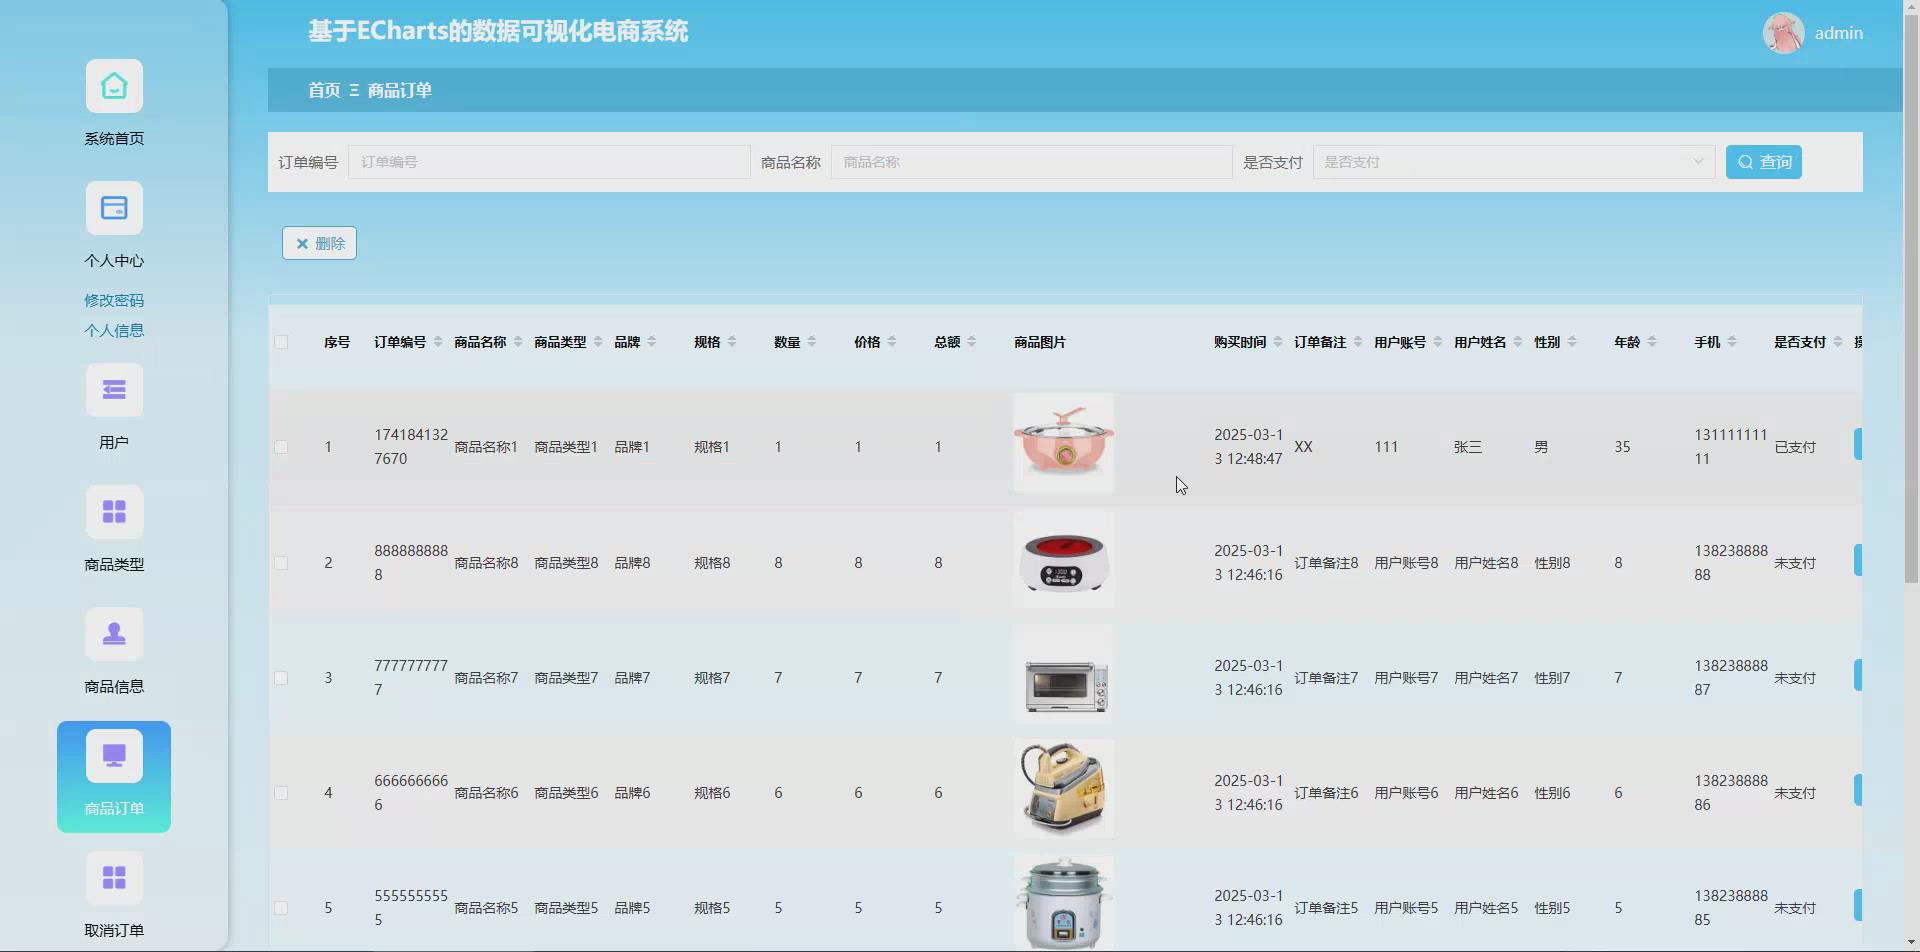Click the 删除 button
The width and height of the screenshot is (1920, 952).
tap(319, 242)
